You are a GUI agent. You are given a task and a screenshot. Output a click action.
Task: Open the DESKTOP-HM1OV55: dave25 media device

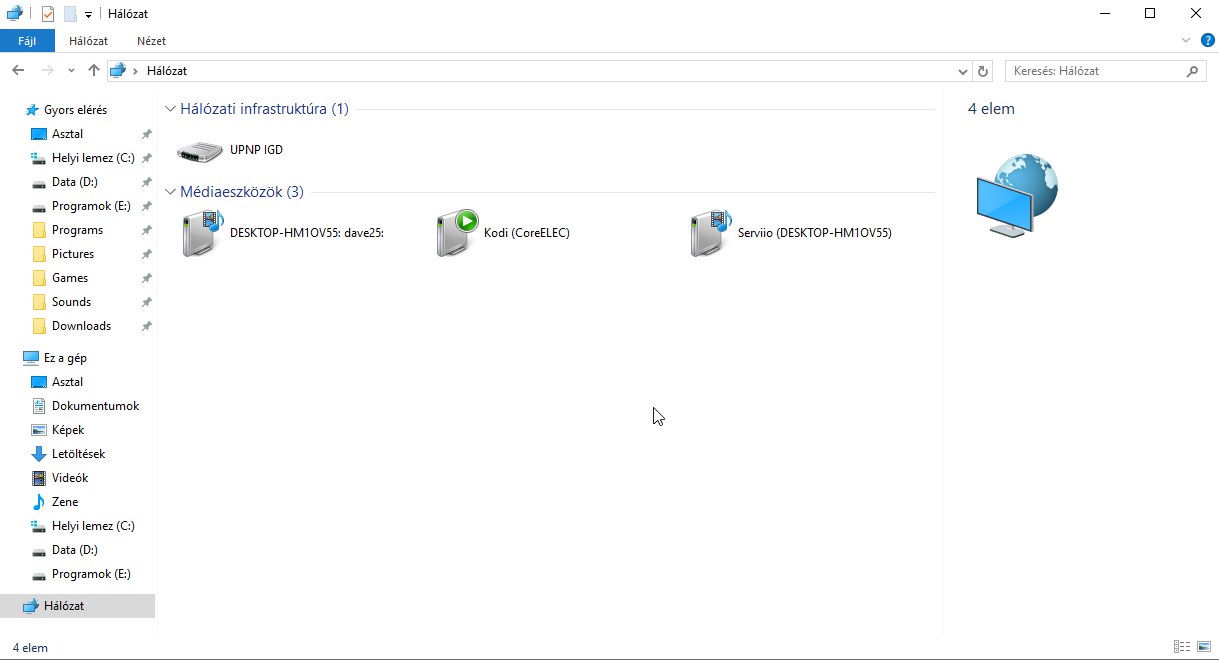coord(282,233)
